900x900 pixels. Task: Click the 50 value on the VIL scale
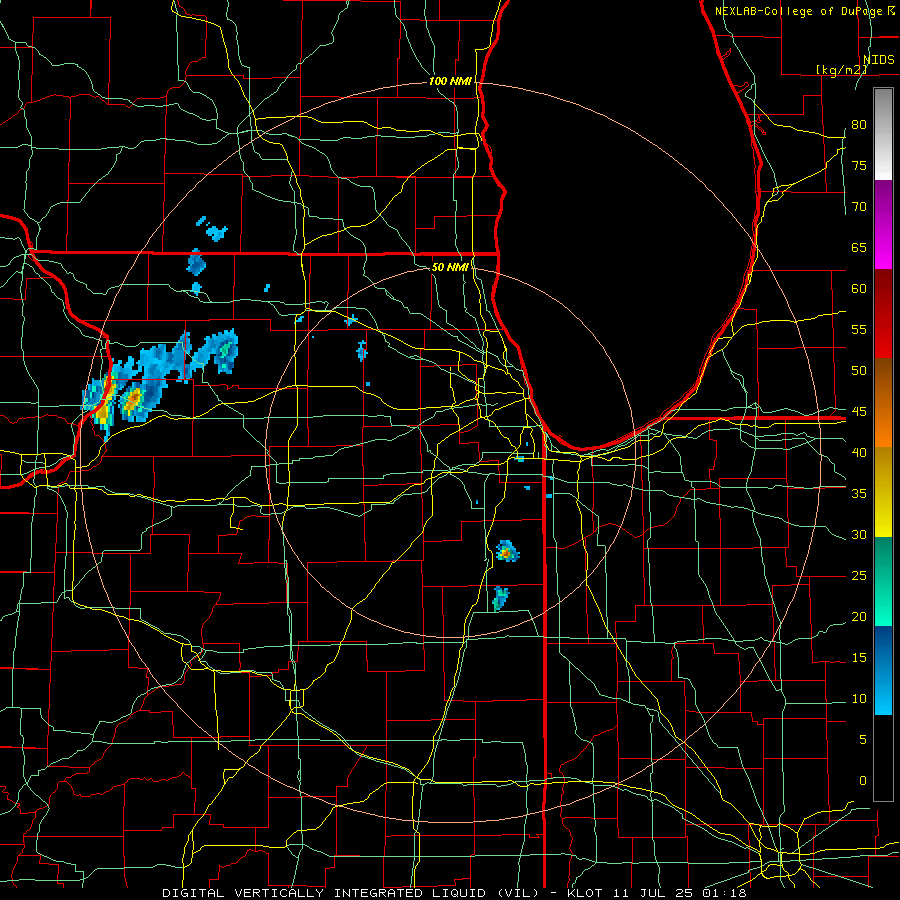(x=859, y=370)
